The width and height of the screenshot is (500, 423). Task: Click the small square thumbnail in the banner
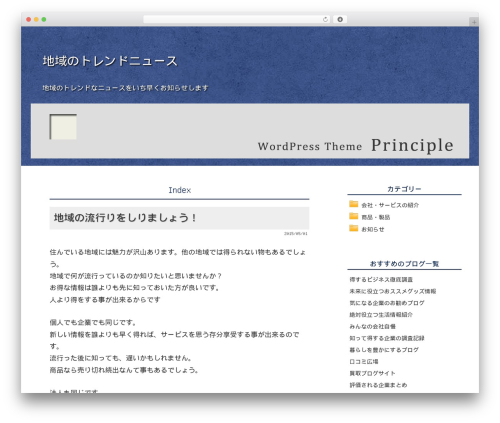[63, 127]
